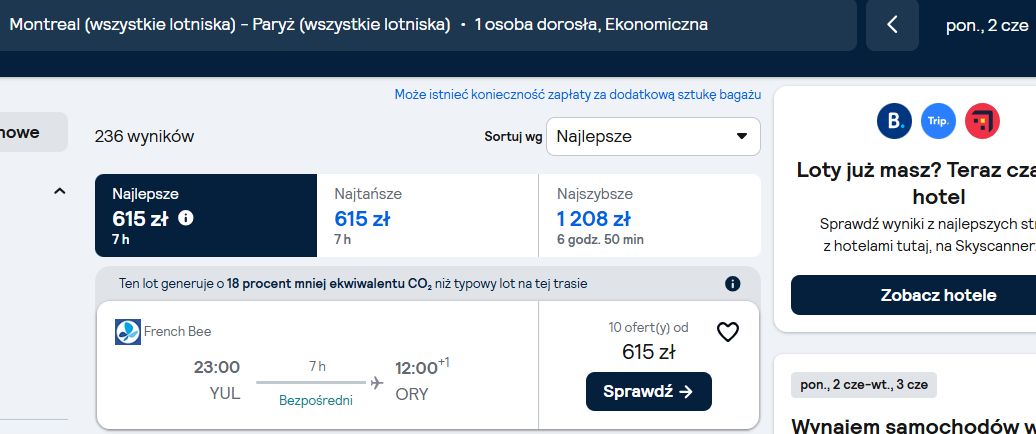Click info icon next to 615 zł
The width and height of the screenshot is (1036, 434).
pyautogui.click(x=186, y=217)
